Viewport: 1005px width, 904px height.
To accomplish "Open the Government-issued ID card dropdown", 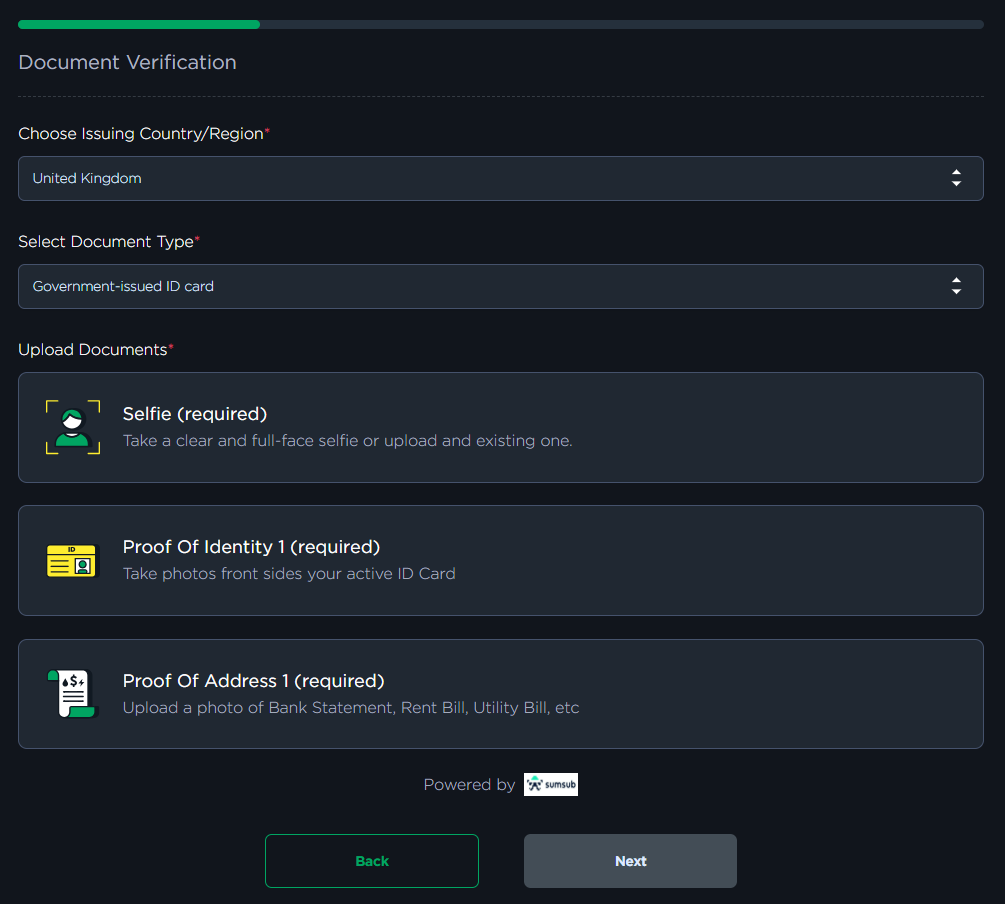I will click(500, 286).
